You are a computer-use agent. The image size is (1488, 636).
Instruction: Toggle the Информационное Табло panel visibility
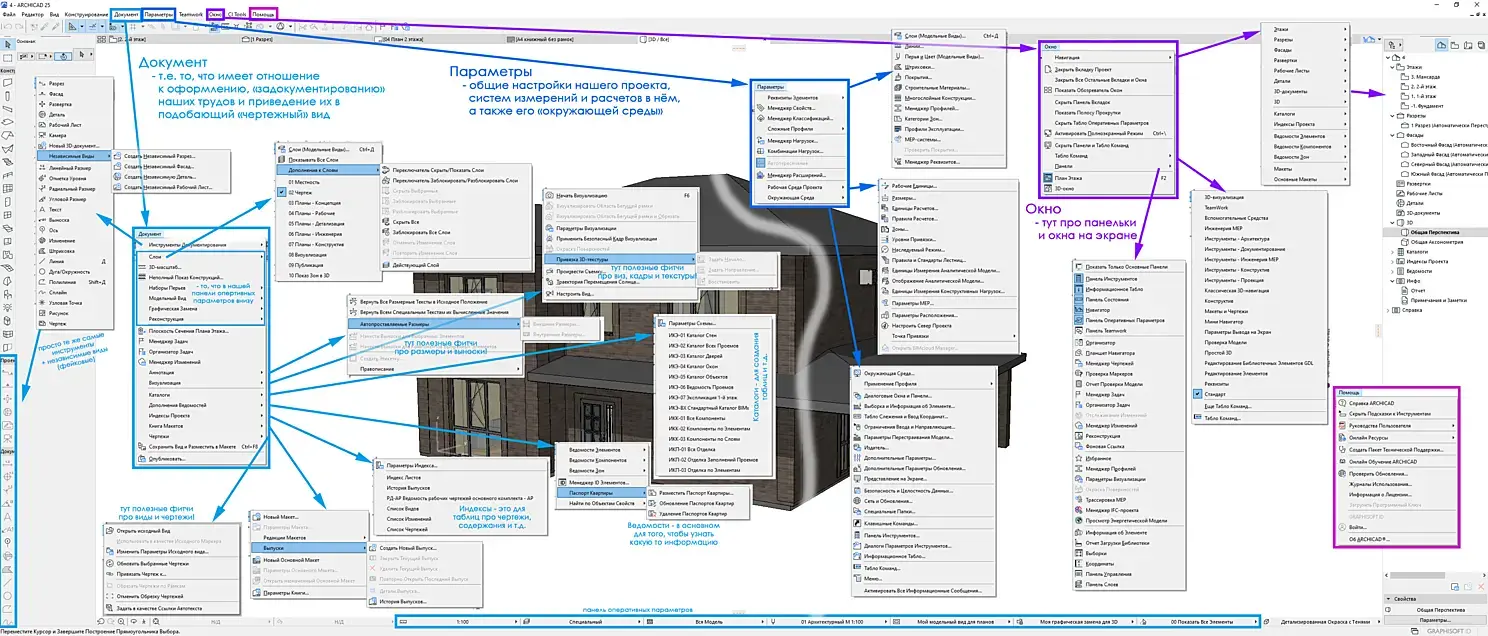pos(1079,287)
